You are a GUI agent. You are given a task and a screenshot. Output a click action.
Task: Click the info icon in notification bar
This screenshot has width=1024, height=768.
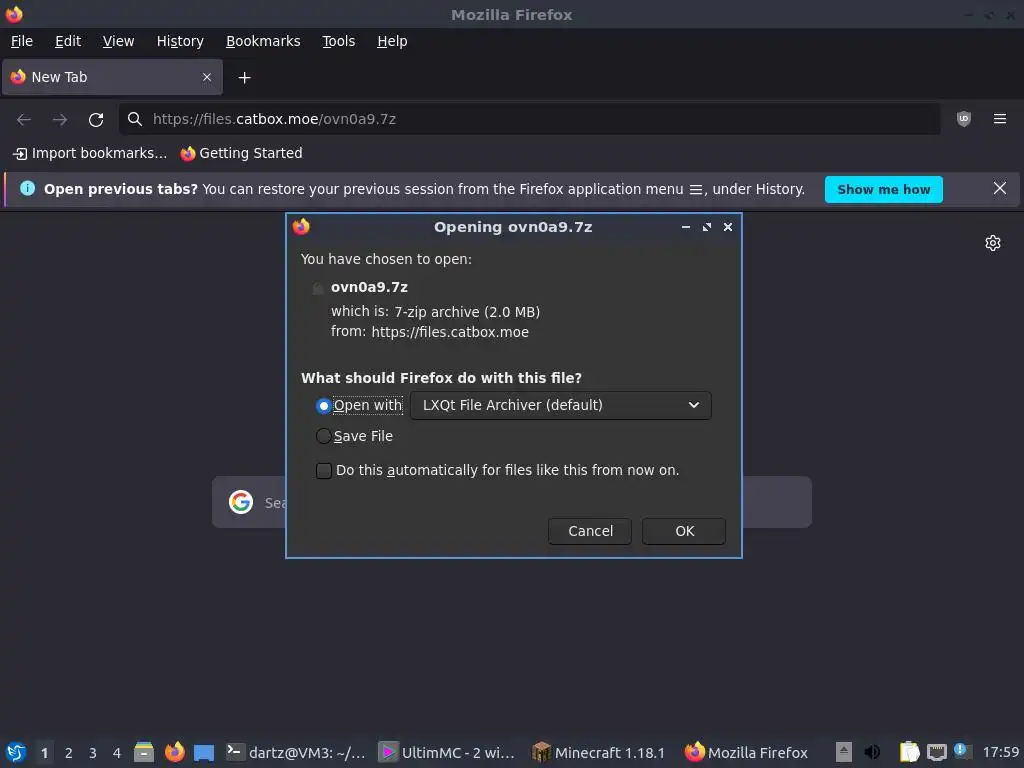[x=27, y=189]
